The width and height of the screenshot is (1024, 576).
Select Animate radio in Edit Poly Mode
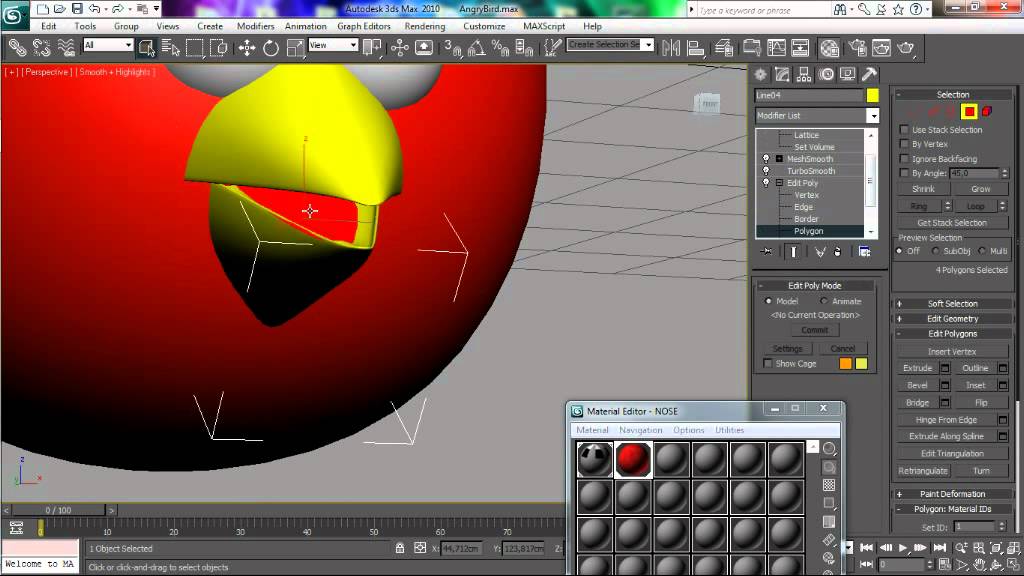824,301
